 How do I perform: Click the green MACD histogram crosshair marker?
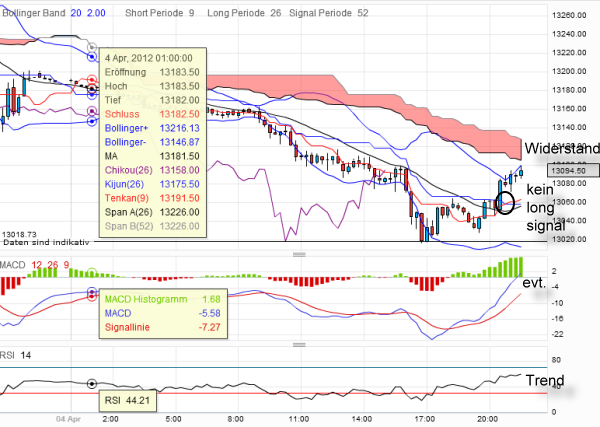tap(92, 273)
